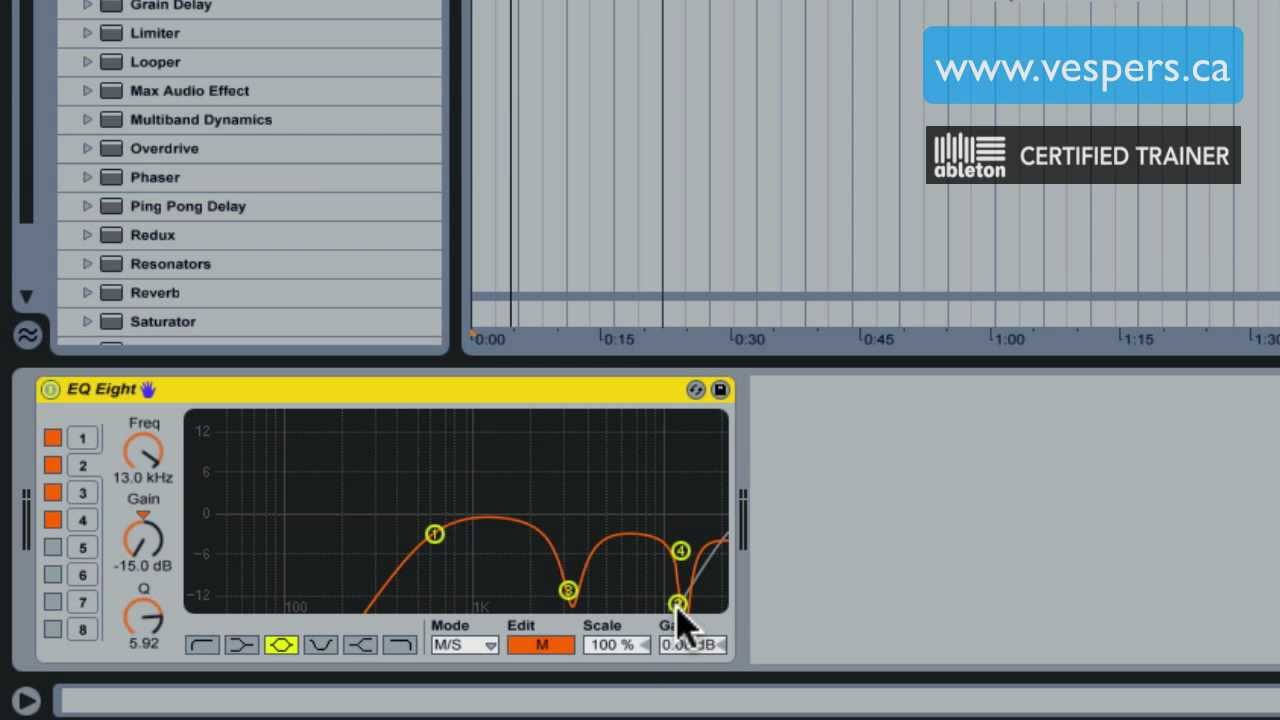Click the EQ Eight save preset icon
Screen dimensions: 1280x720
click(x=720, y=390)
